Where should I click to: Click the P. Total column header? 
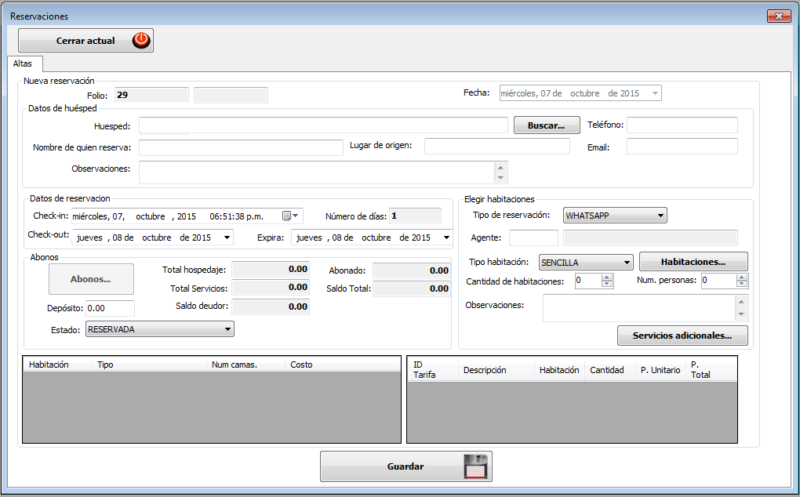[711, 370]
